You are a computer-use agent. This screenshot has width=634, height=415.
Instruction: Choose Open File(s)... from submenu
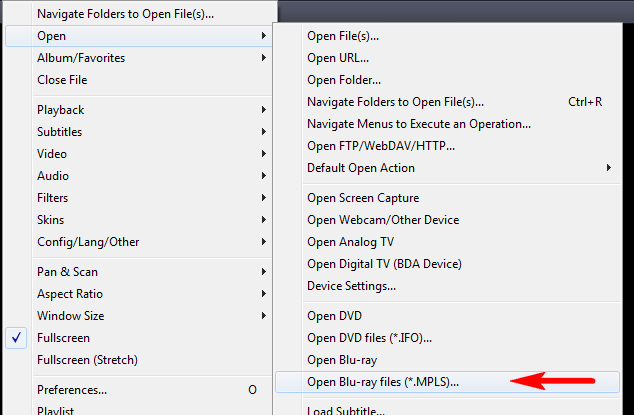447,36
